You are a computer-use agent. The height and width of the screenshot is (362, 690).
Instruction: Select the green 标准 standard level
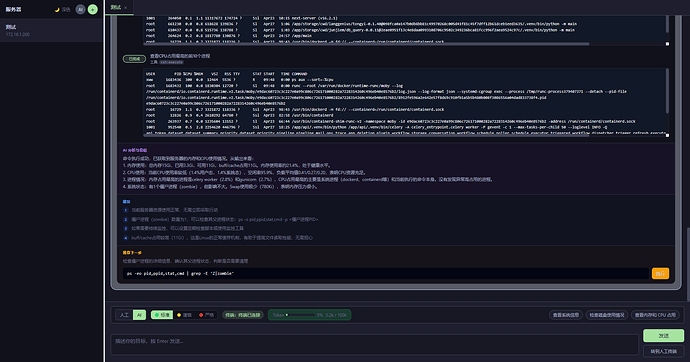pos(161,315)
